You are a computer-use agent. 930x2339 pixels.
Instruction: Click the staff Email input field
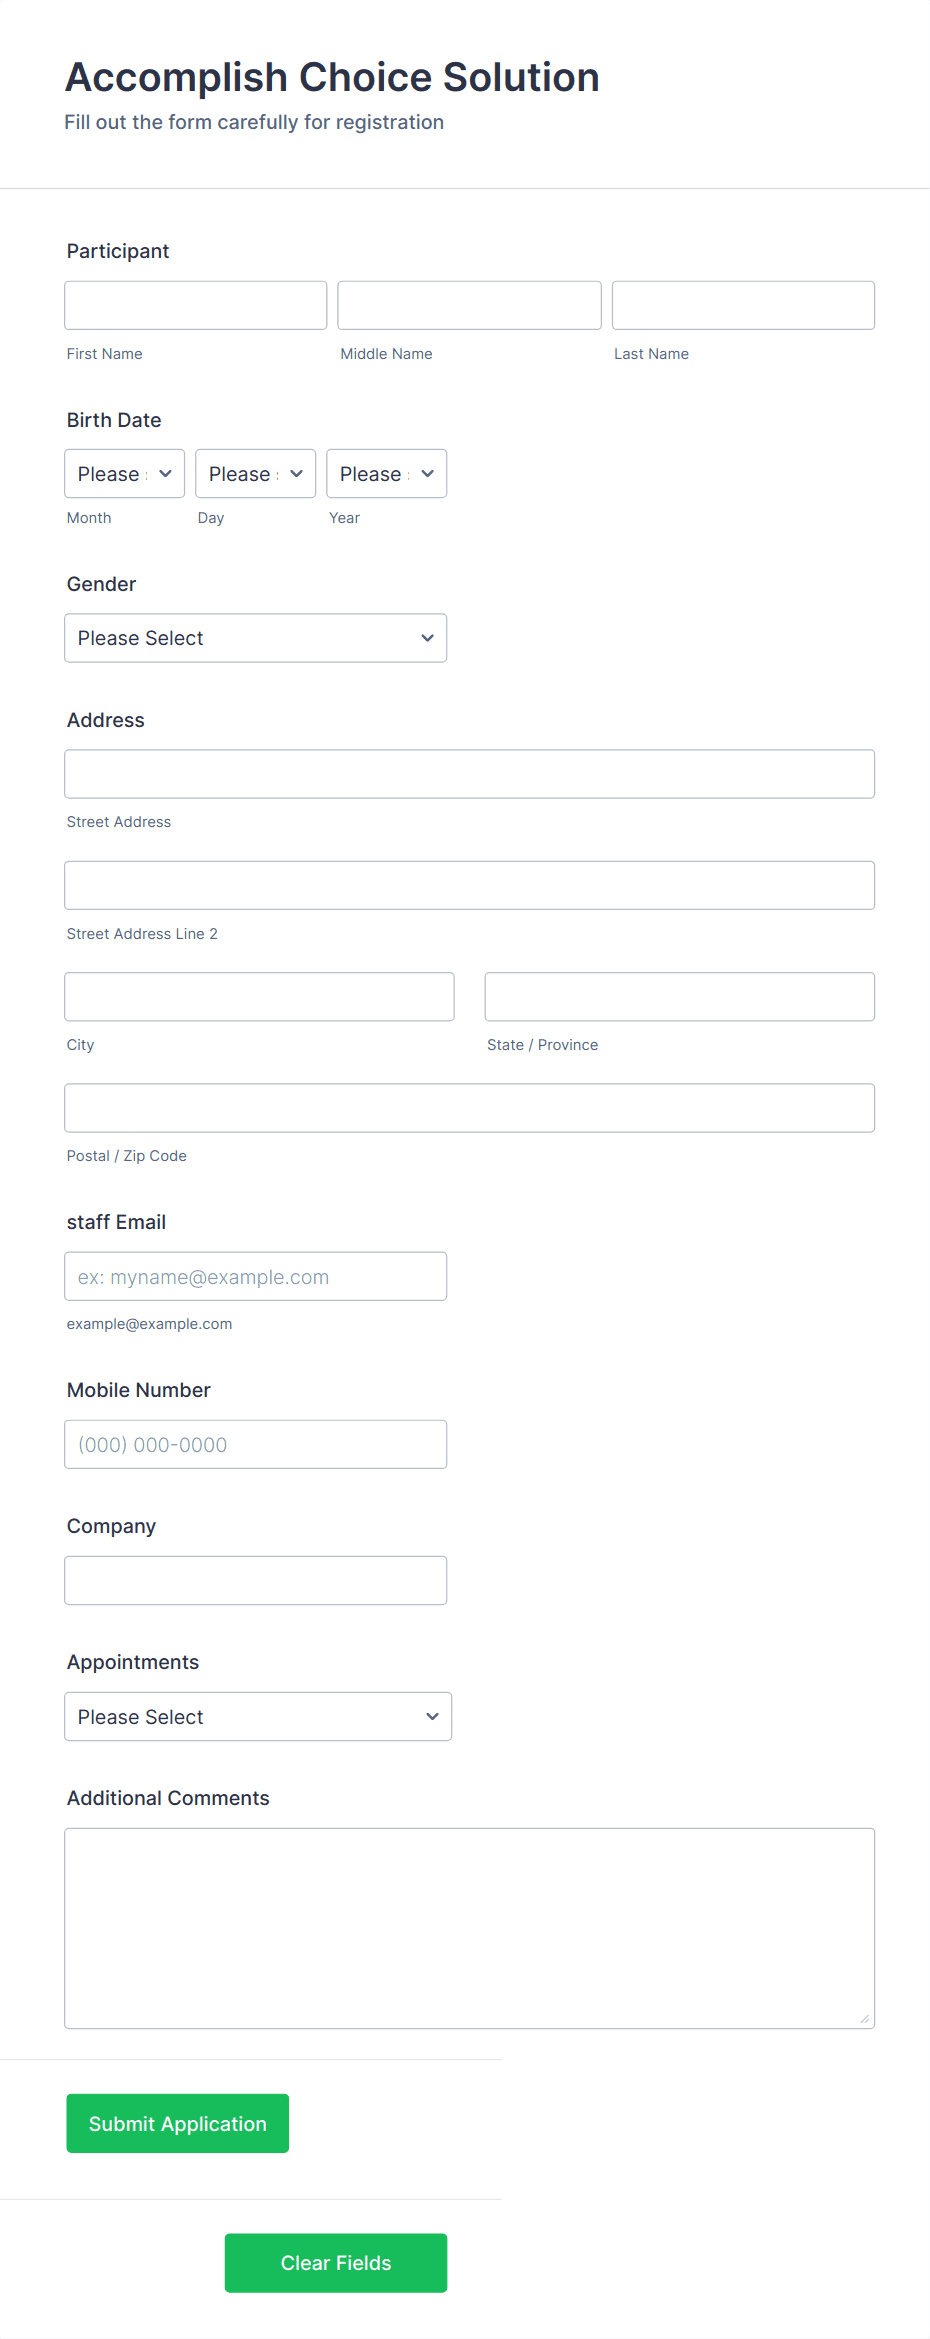pos(255,1276)
